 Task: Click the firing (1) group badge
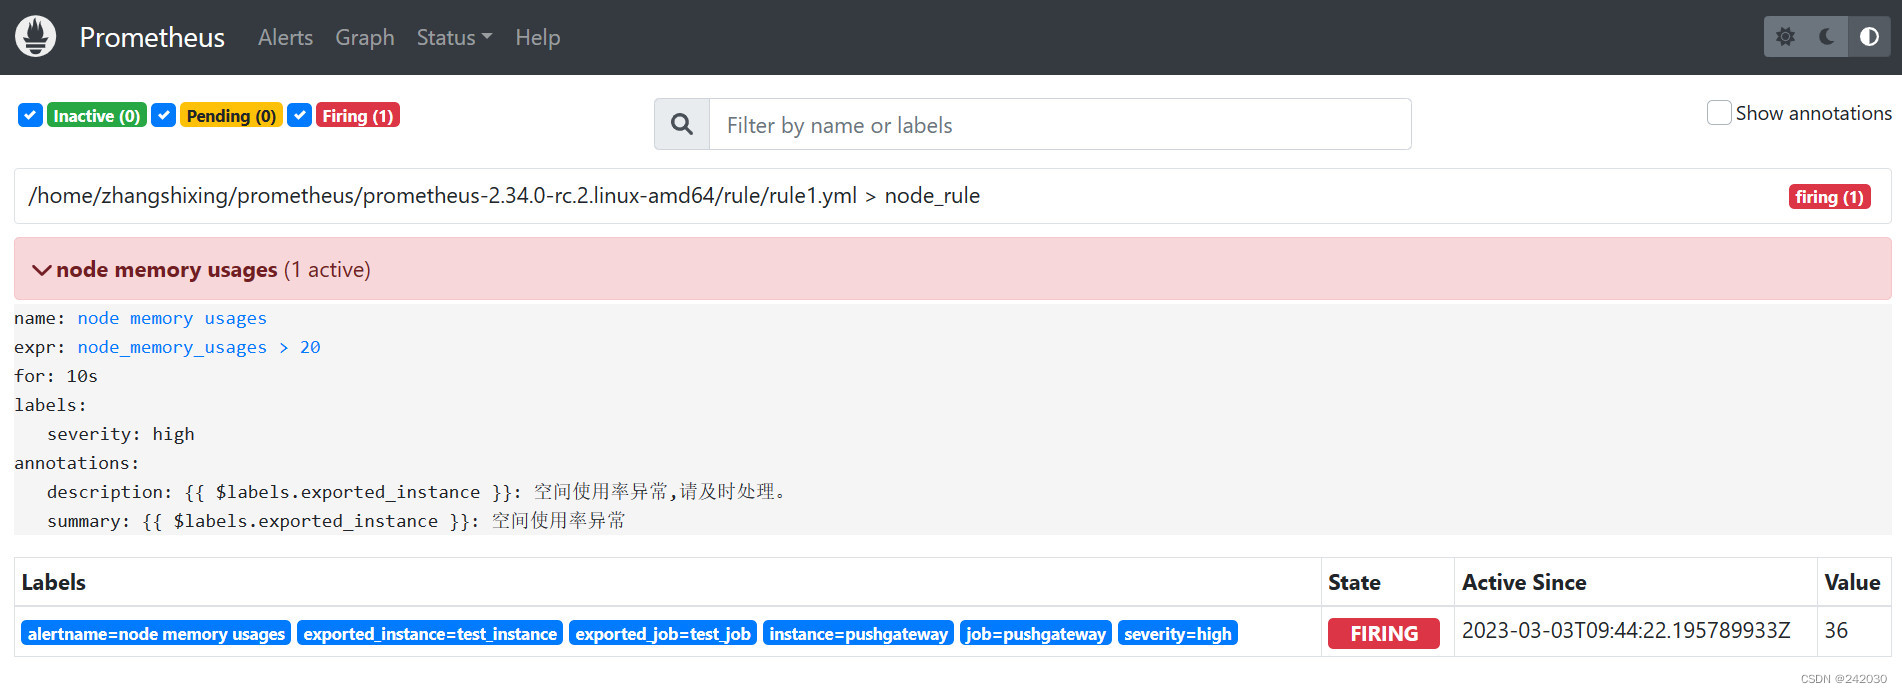[x=1829, y=197]
